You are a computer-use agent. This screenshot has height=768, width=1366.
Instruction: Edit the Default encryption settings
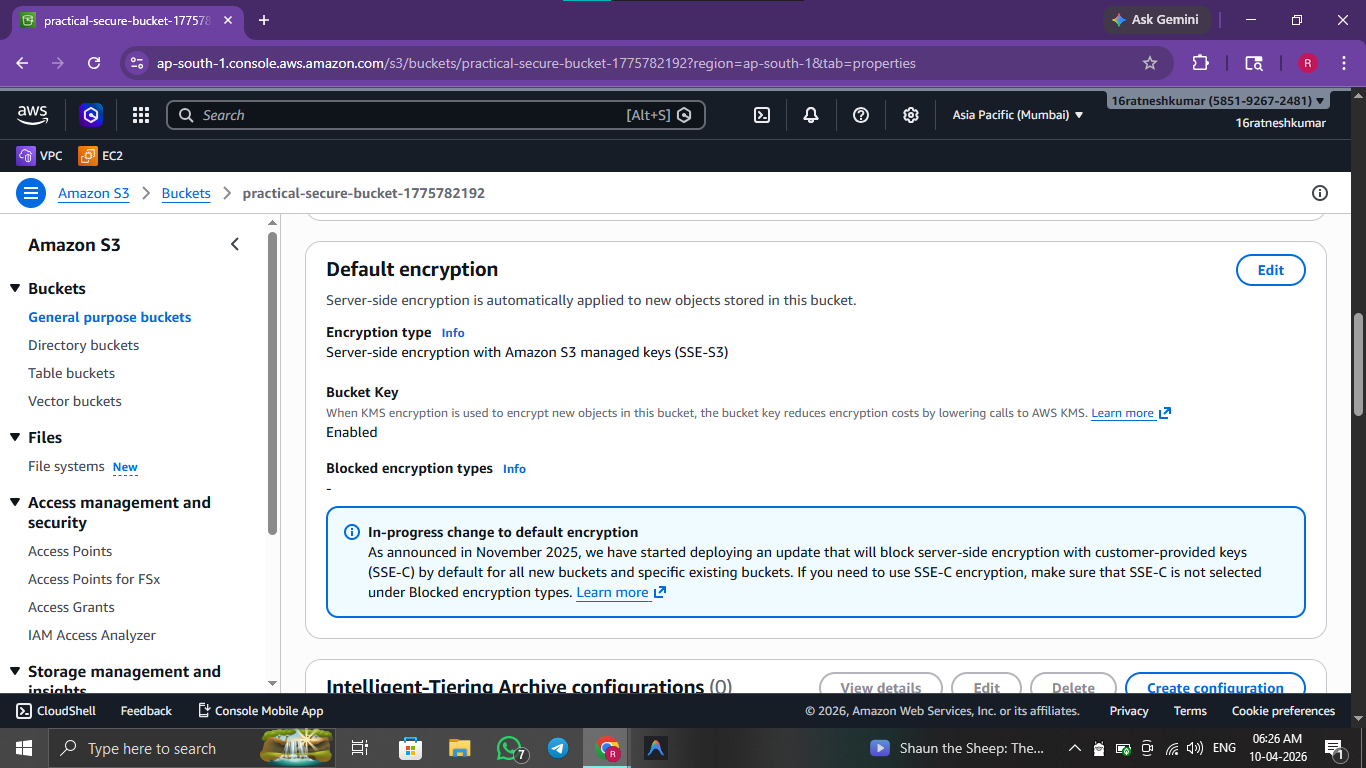point(1271,270)
